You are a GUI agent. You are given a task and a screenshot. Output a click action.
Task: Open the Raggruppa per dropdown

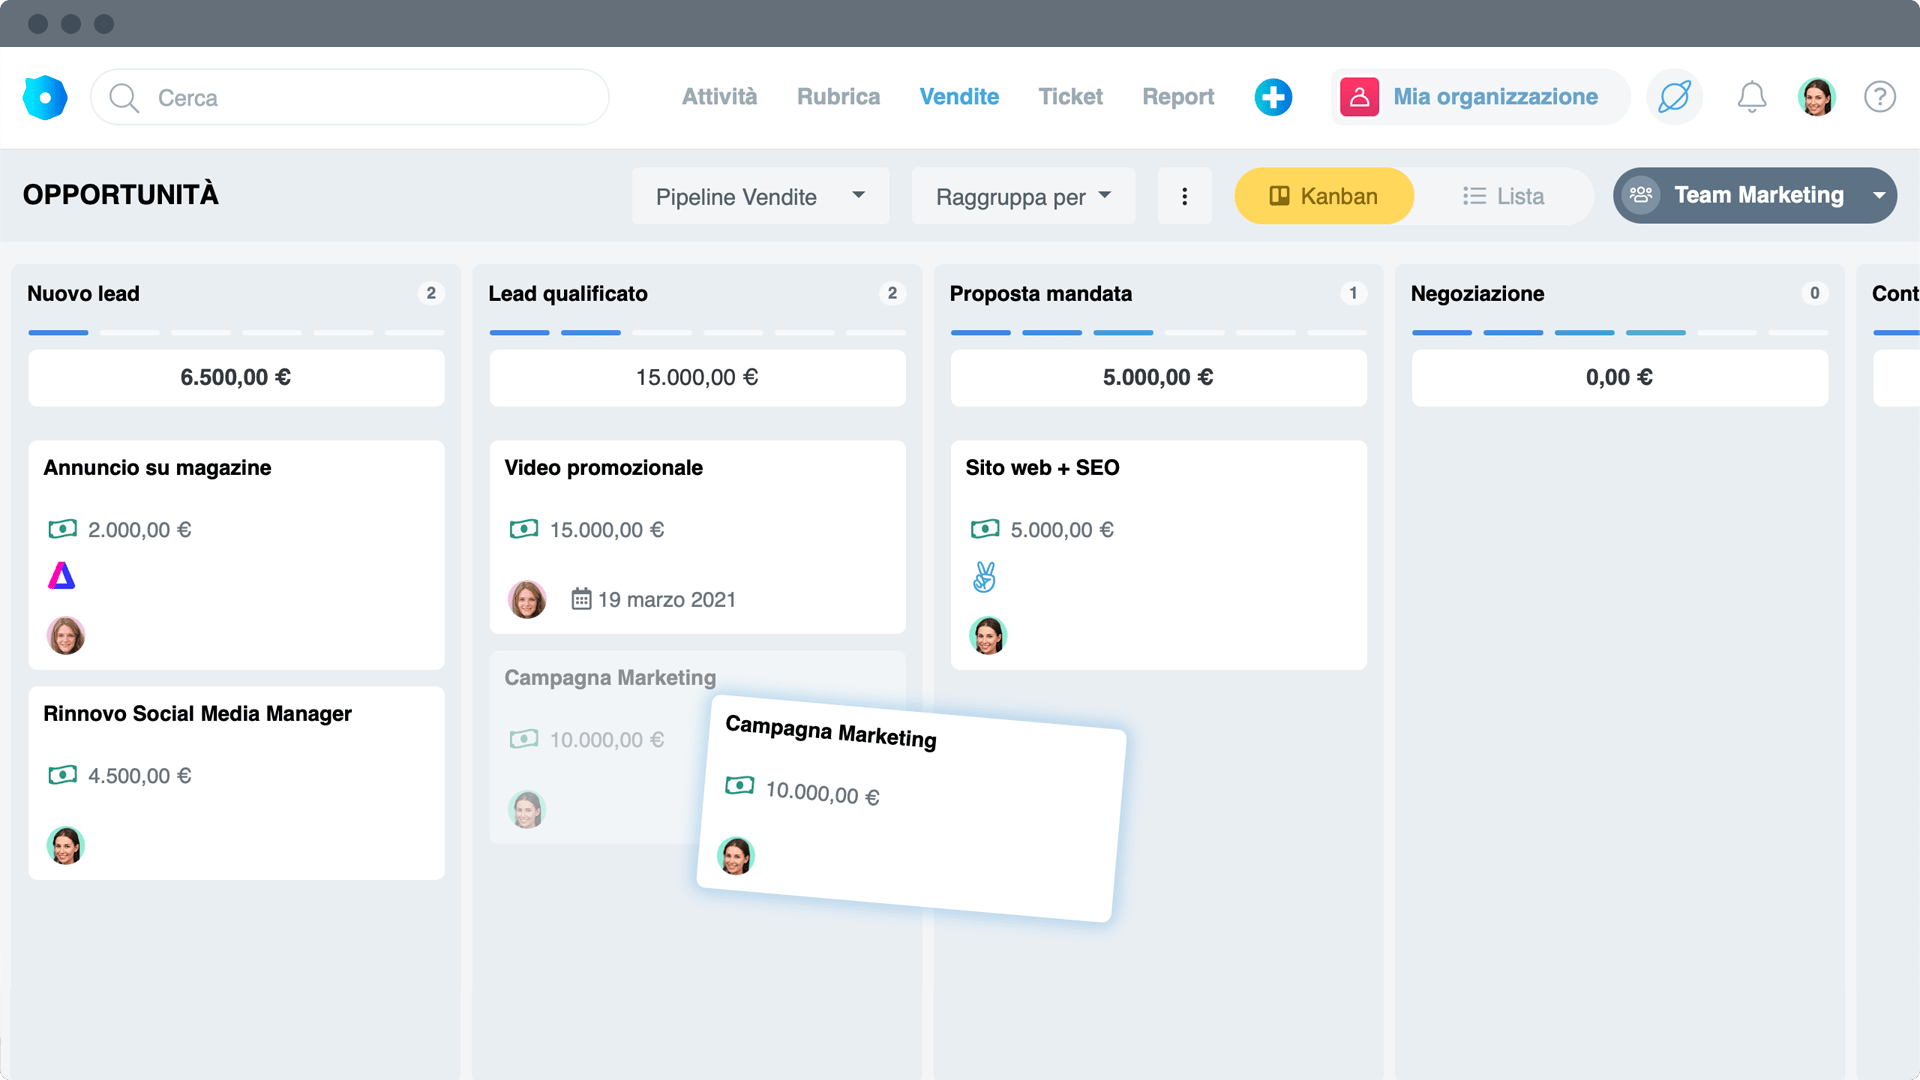[x=1022, y=196]
